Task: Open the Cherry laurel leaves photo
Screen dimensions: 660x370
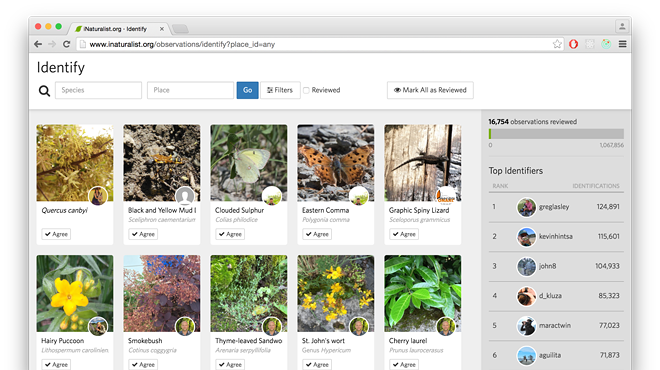Action: click(423, 293)
